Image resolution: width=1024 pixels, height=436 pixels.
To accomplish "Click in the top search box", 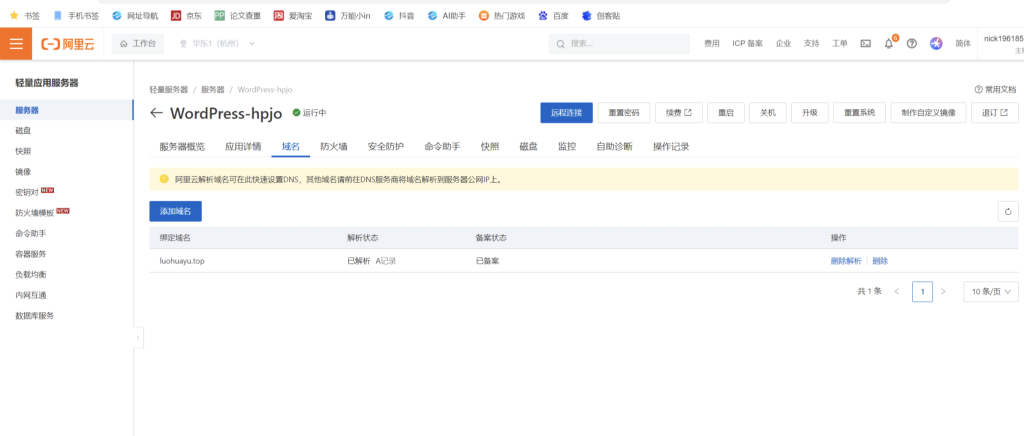I will point(620,43).
